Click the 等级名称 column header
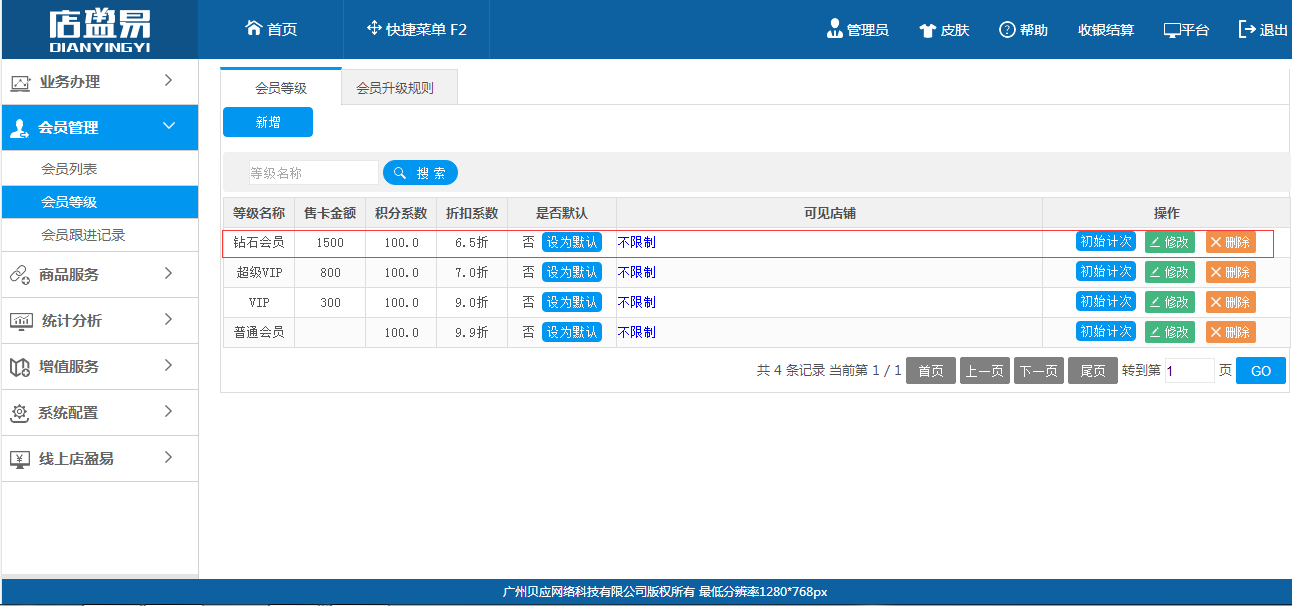1292x606 pixels. [x=259, y=213]
